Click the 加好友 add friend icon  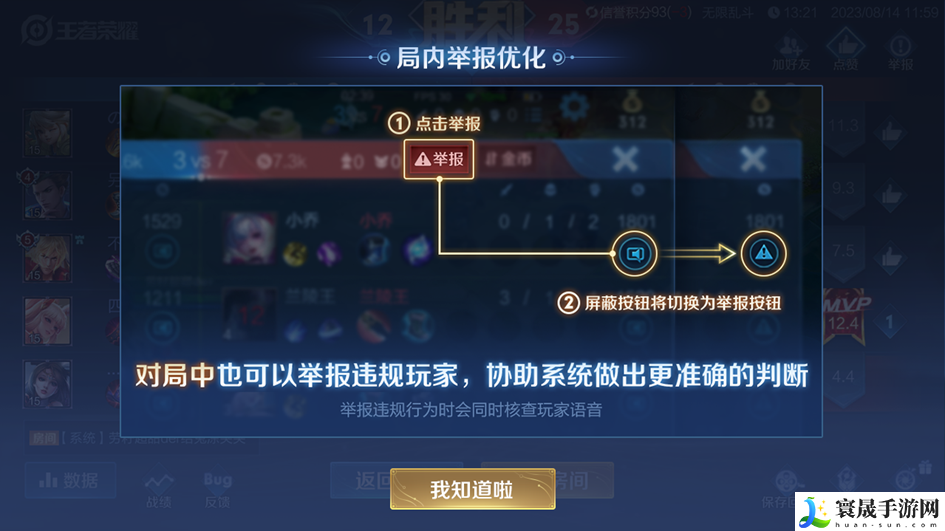790,52
